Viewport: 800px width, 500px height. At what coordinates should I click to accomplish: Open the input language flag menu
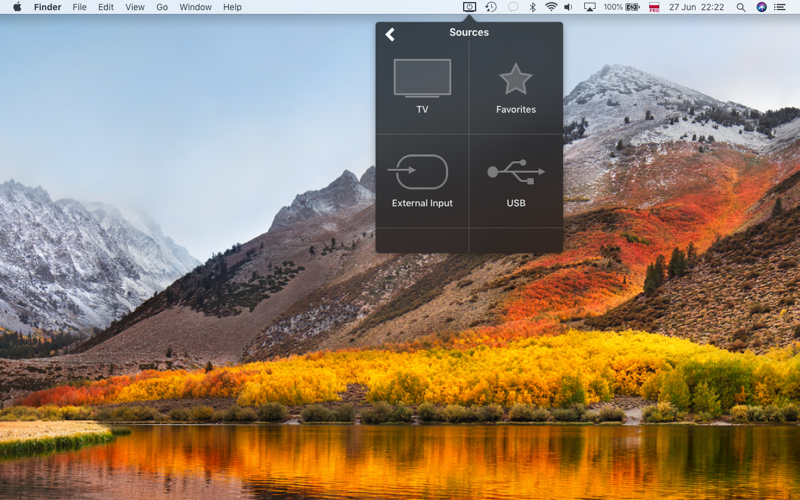click(654, 7)
